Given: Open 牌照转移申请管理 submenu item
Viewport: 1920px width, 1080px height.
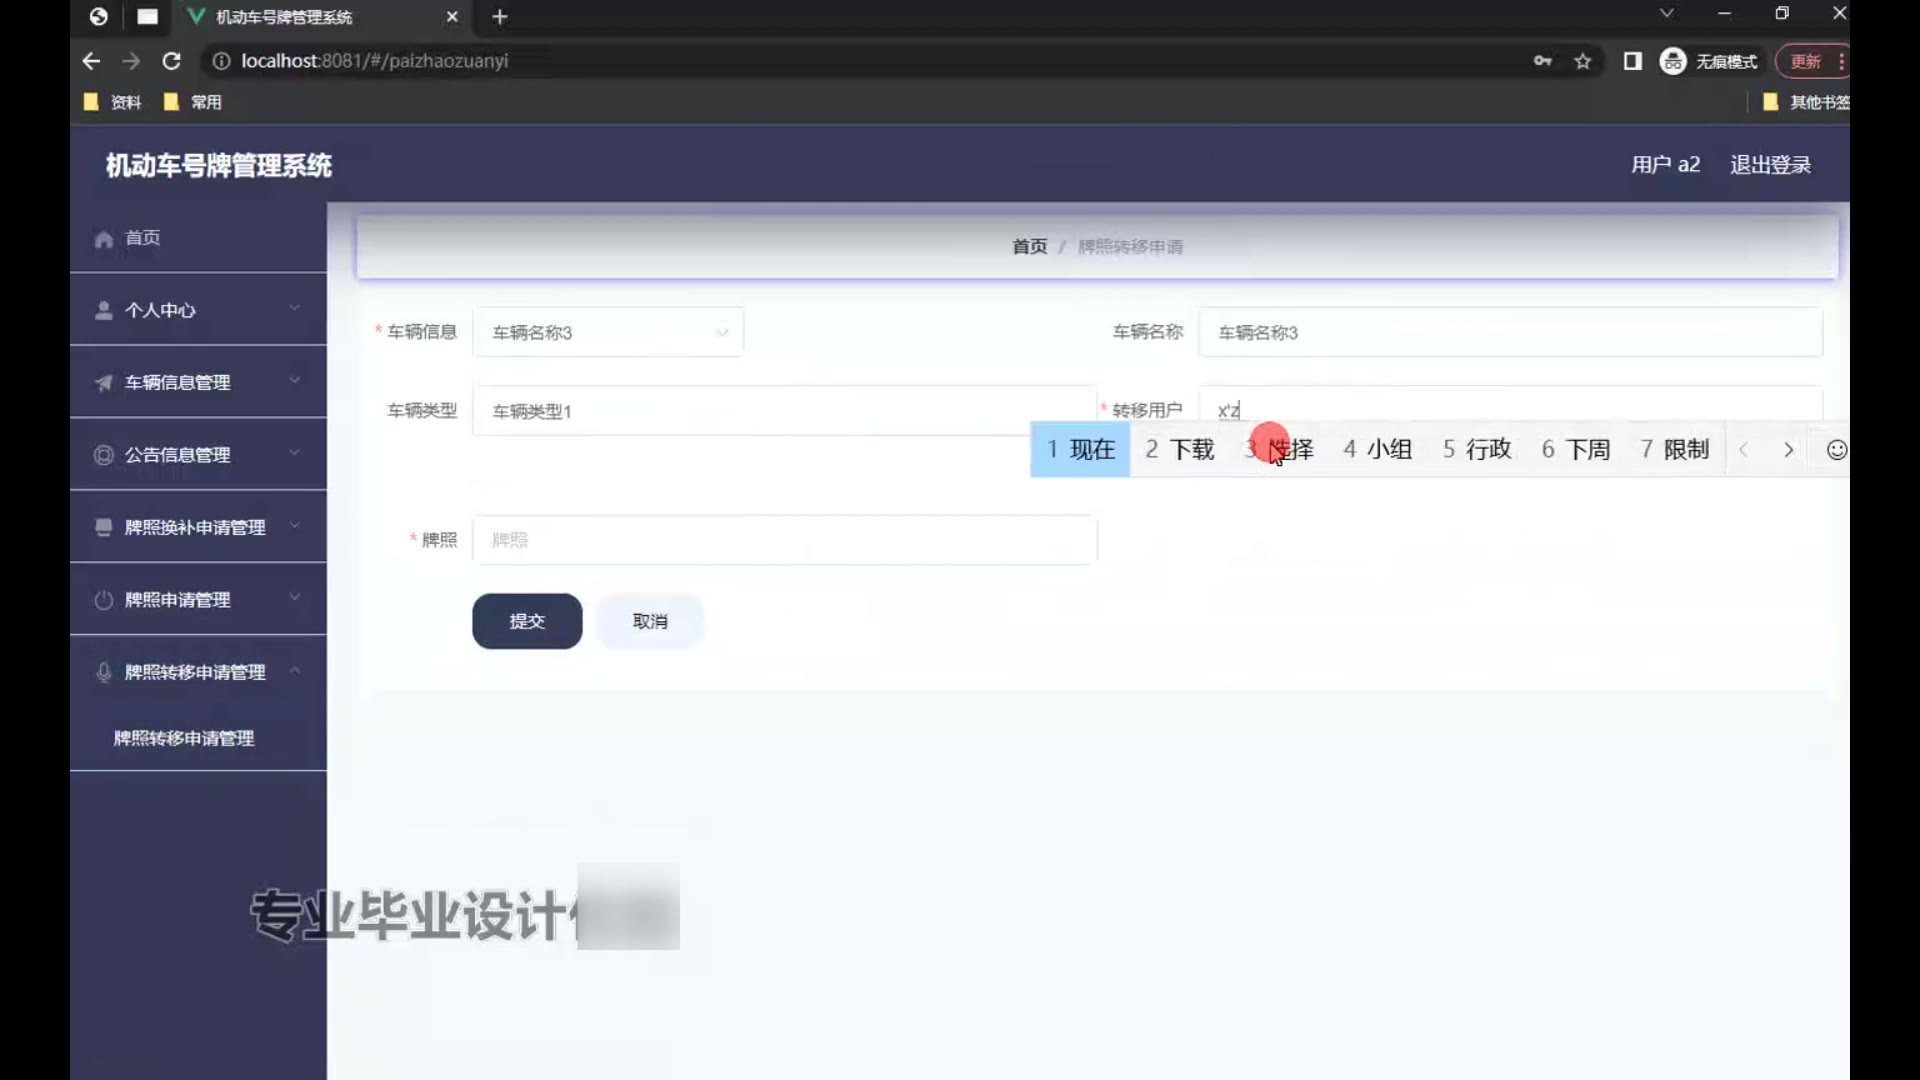Looking at the screenshot, I should 184,738.
